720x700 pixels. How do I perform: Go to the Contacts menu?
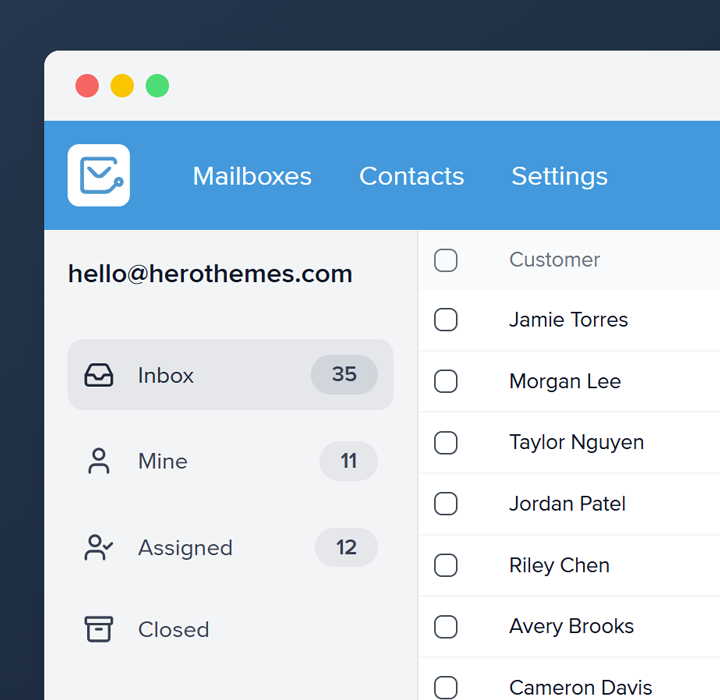(411, 176)
